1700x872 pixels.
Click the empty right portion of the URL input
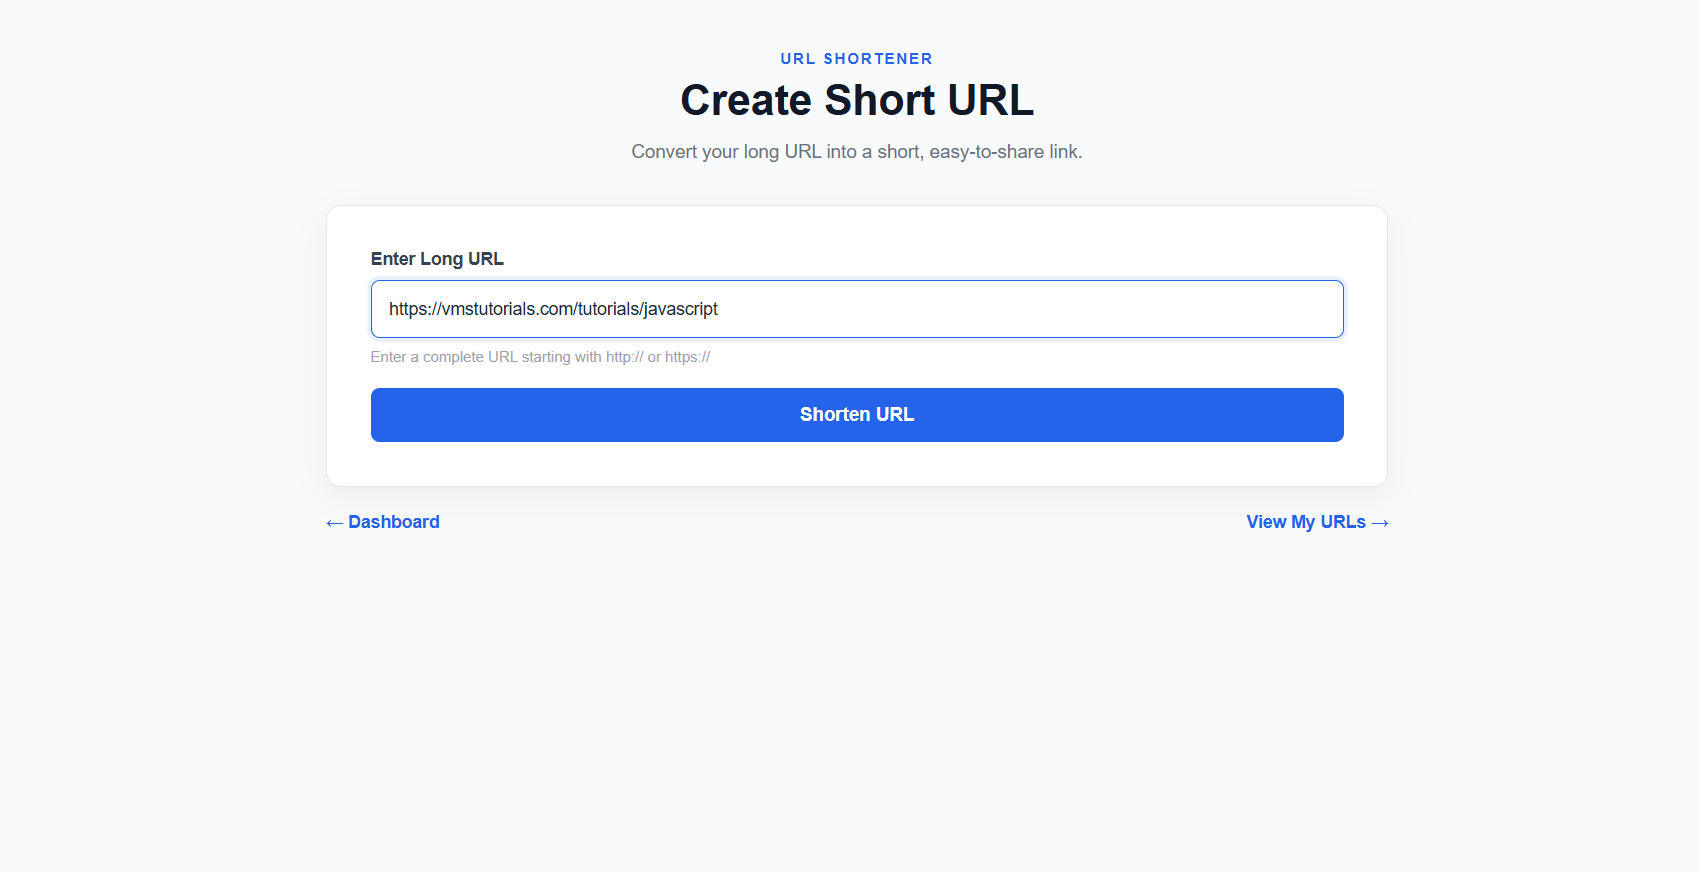point(1030,309)
